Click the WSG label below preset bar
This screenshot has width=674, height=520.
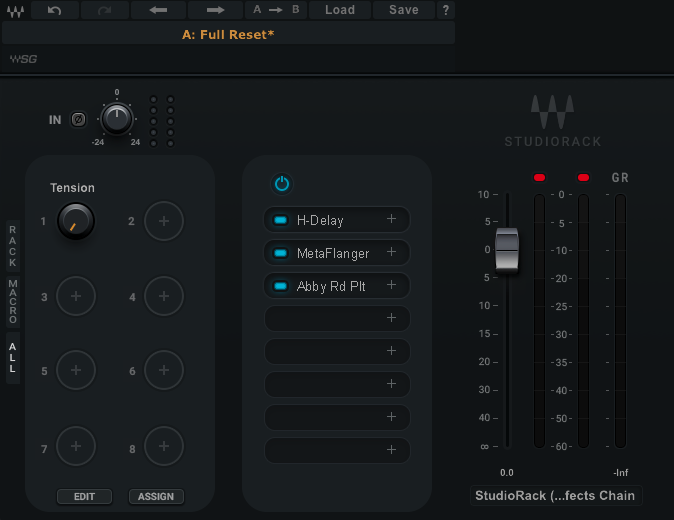click(23, 59)
